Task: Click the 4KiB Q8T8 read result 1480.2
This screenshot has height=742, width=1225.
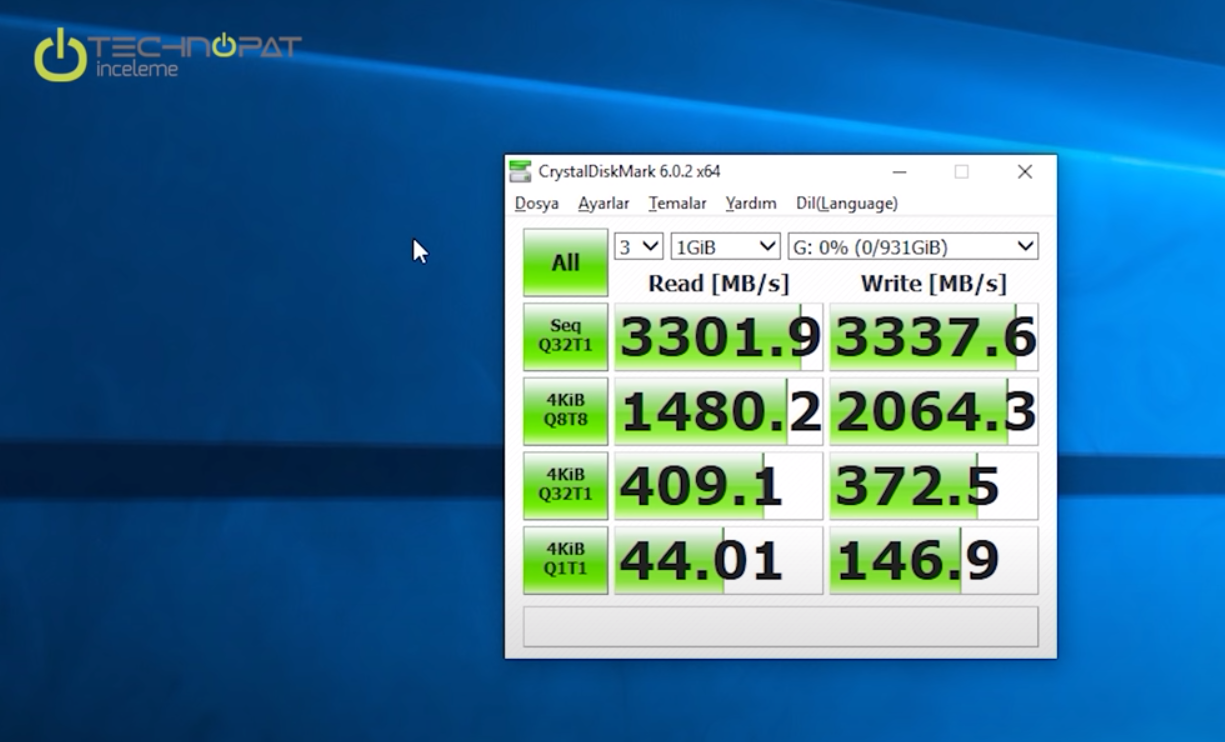Action: point(718,411)
